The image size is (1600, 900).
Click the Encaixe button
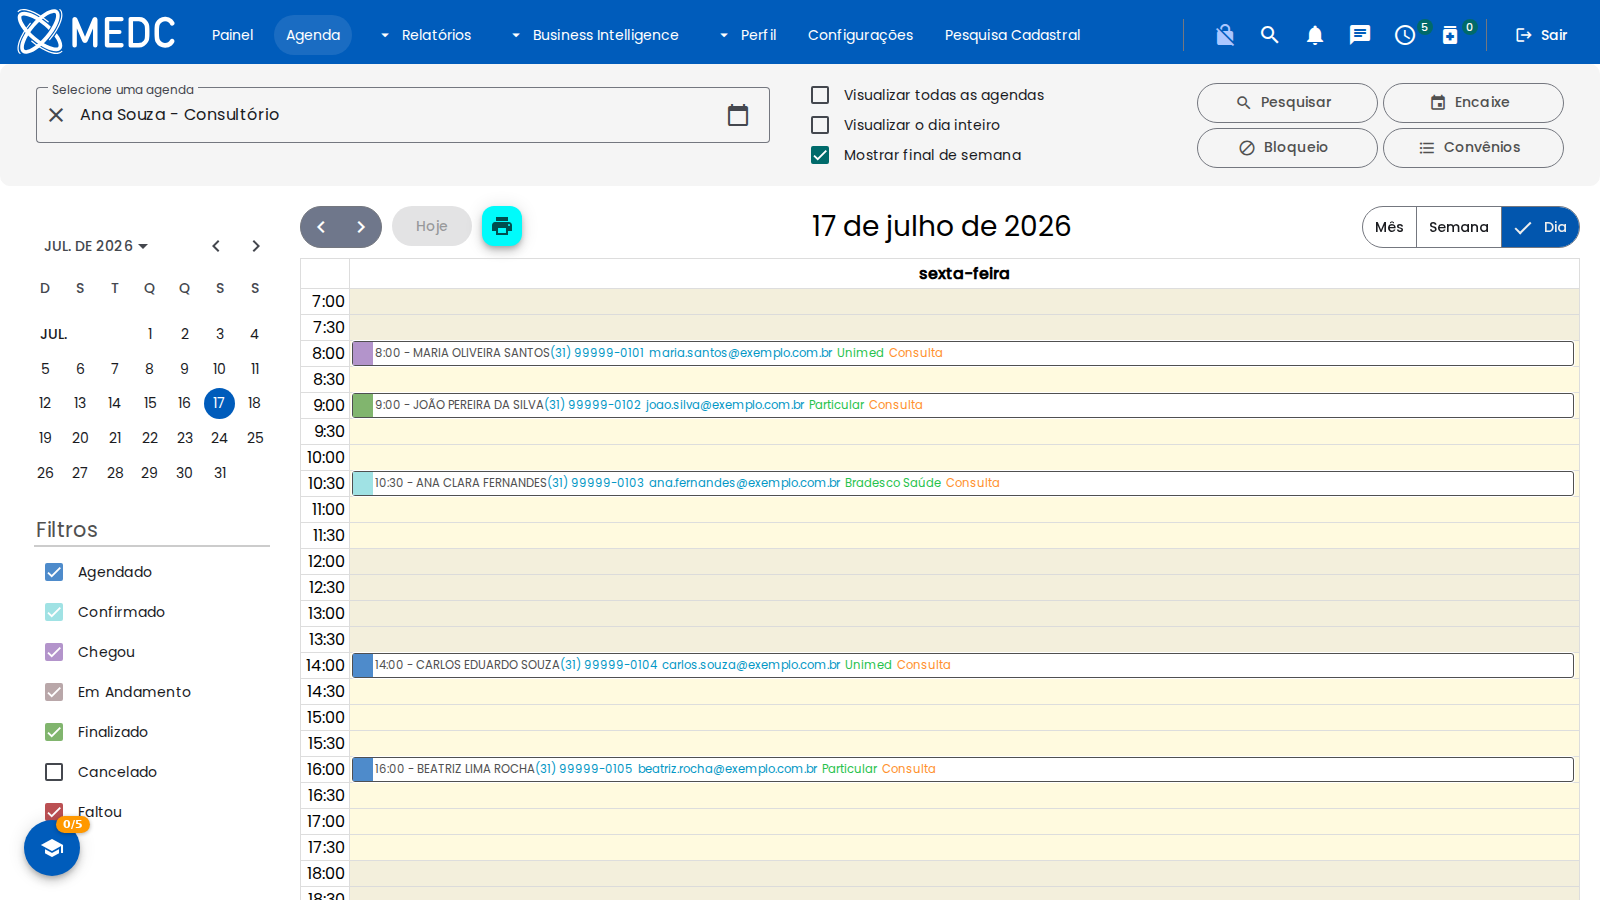1473,103
